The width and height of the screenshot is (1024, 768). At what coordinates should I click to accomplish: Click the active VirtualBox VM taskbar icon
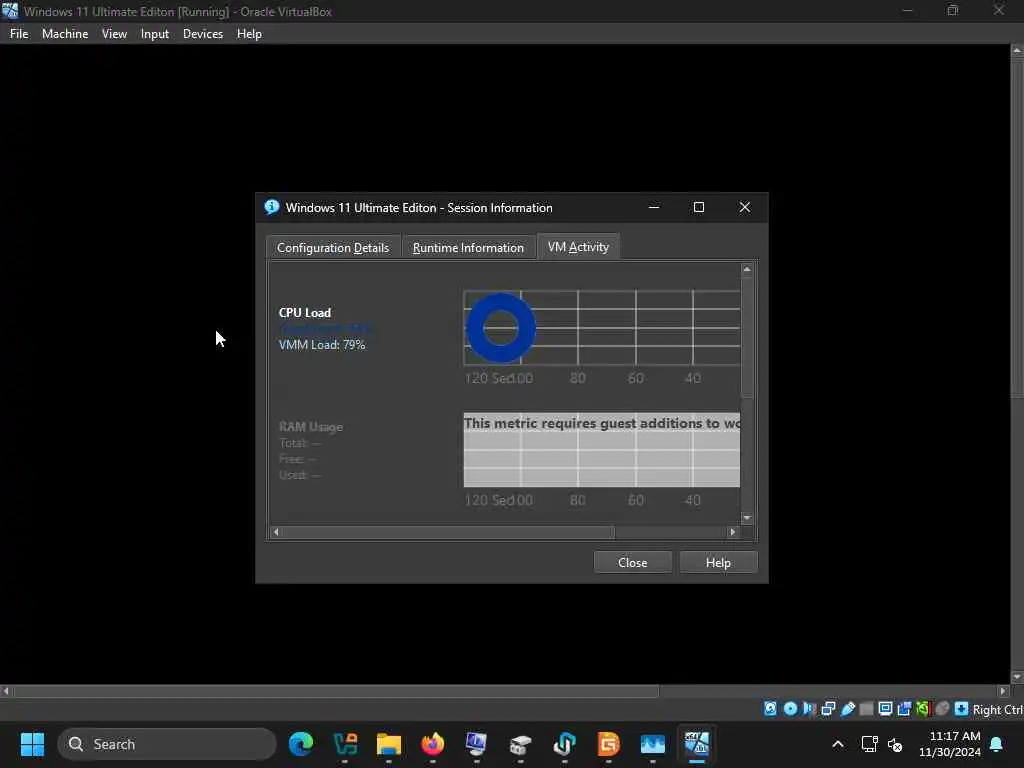pos(696,744)
